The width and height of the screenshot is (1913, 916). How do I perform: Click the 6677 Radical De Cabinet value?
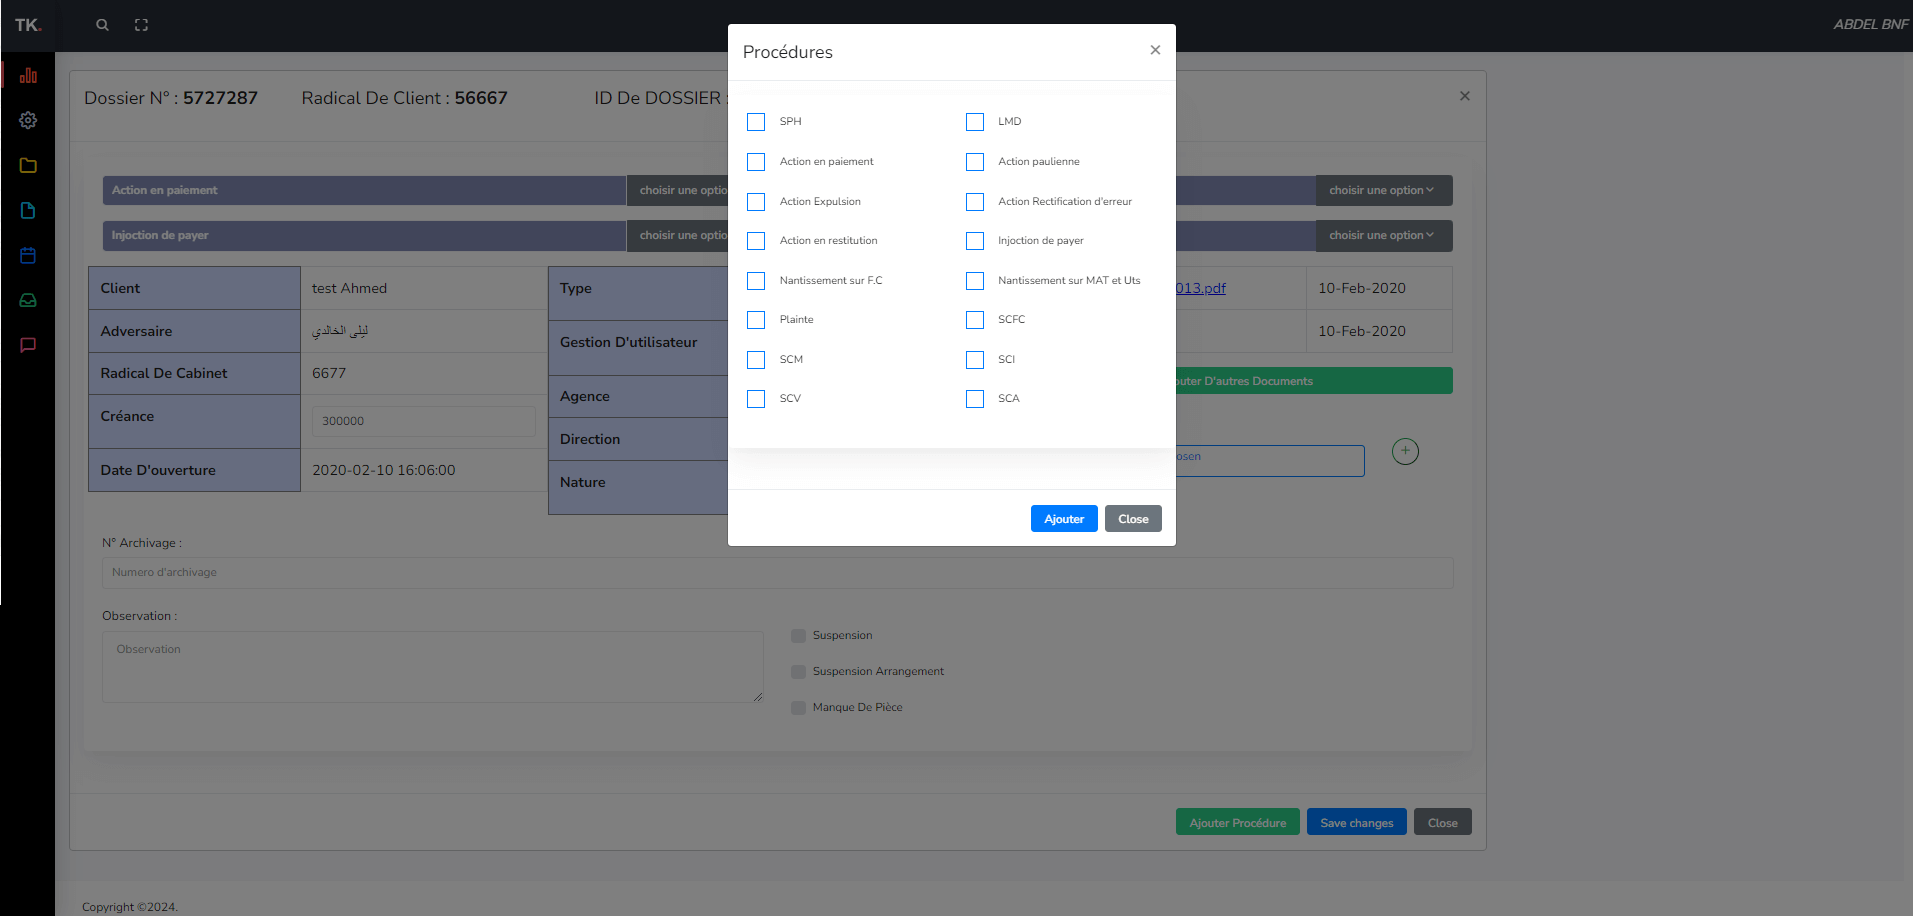pyautogui.click(x=329, y=373)
